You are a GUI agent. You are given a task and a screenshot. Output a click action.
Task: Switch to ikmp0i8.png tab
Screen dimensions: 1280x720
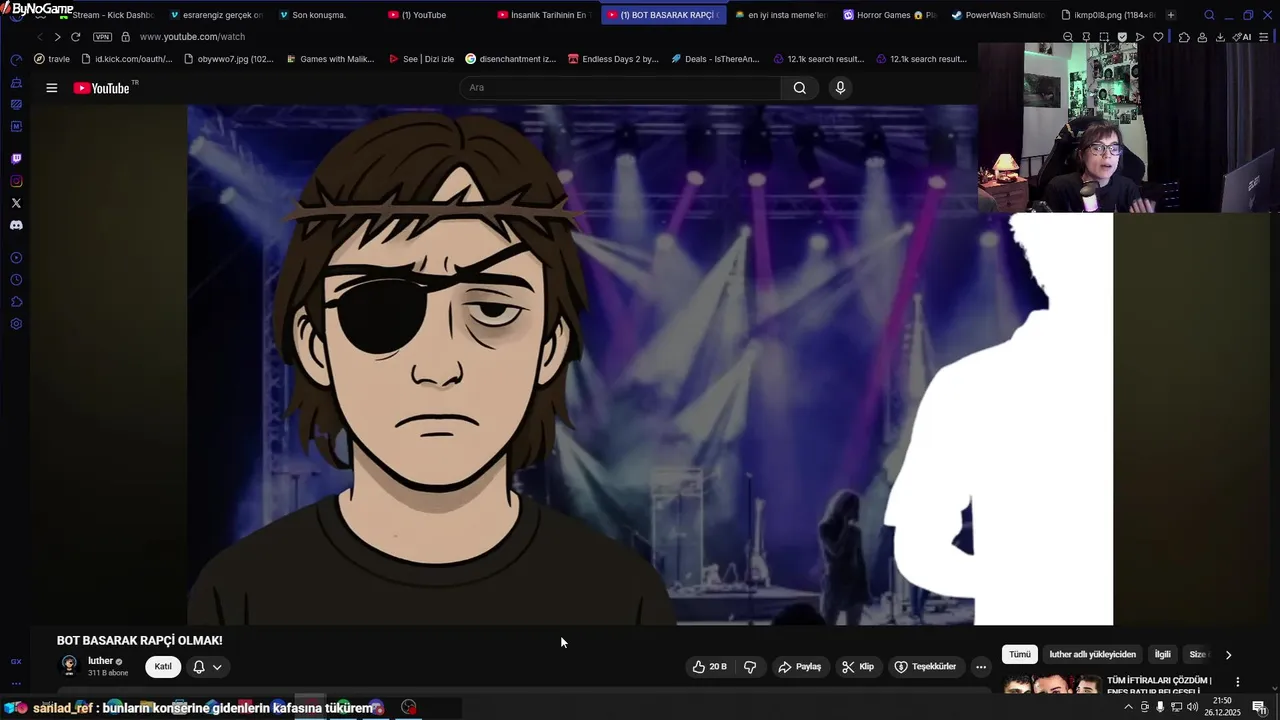tap(1106, 15)
